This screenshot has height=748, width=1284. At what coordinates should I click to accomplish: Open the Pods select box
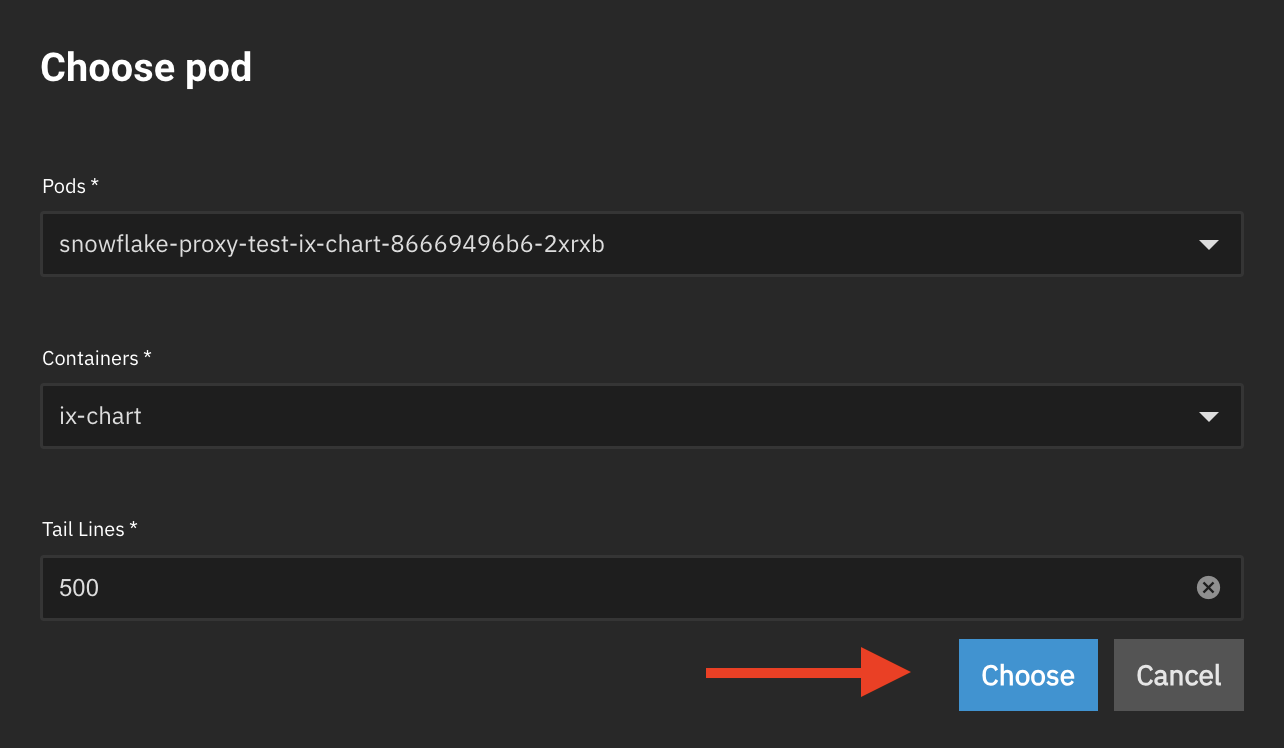(642, 243)
